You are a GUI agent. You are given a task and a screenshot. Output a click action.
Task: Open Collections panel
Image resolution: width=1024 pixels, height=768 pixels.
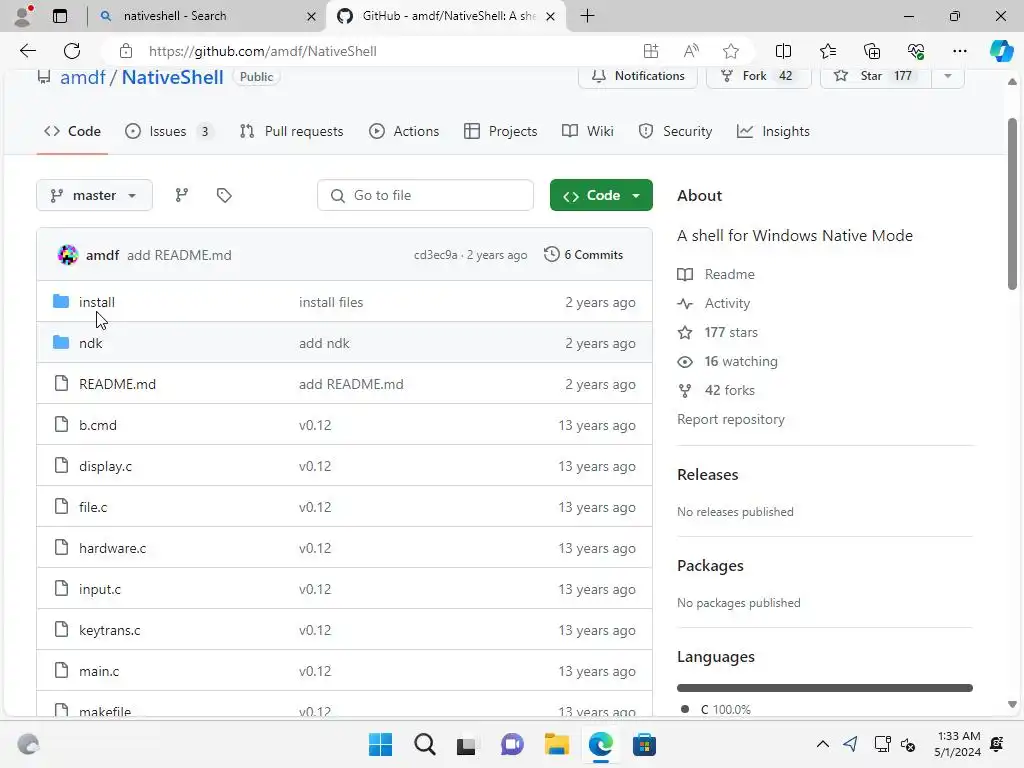point(872,51)
